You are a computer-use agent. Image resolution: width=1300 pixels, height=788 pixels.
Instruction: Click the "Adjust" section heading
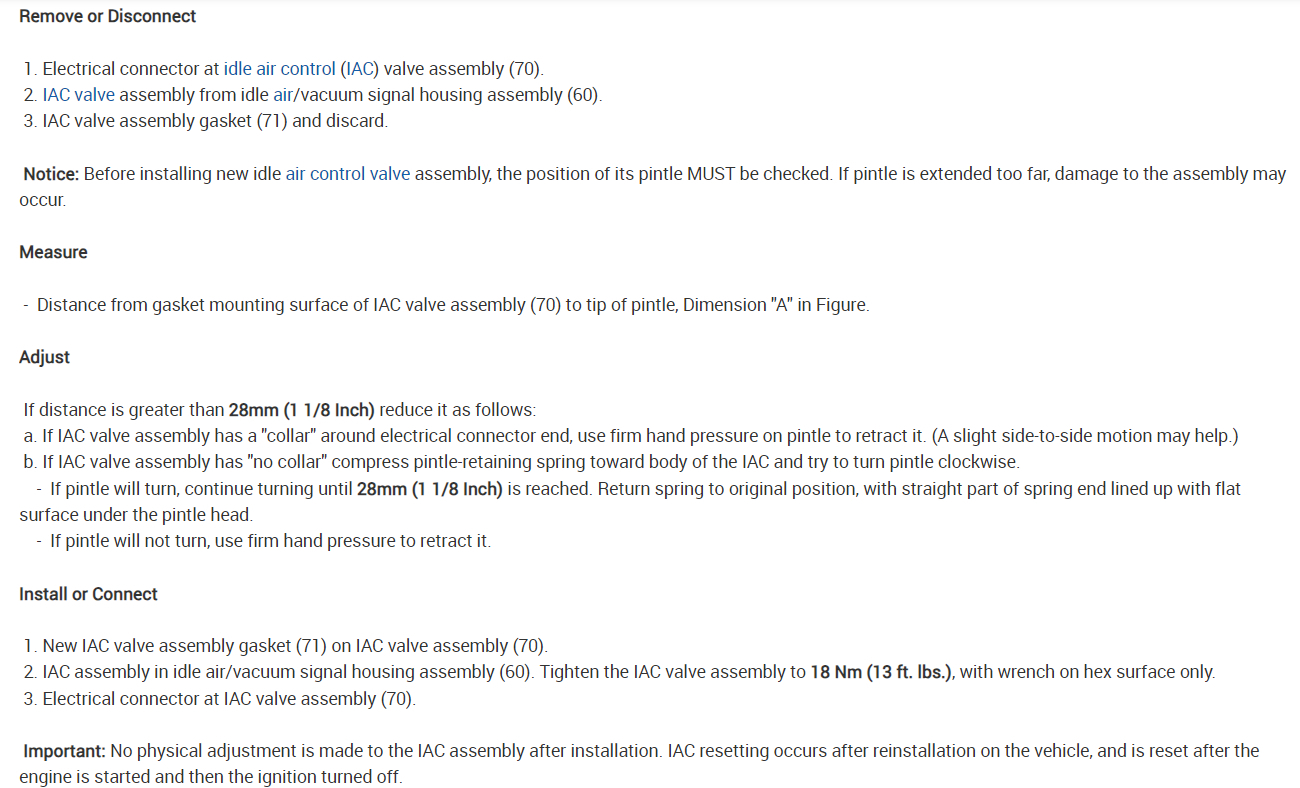44,357
